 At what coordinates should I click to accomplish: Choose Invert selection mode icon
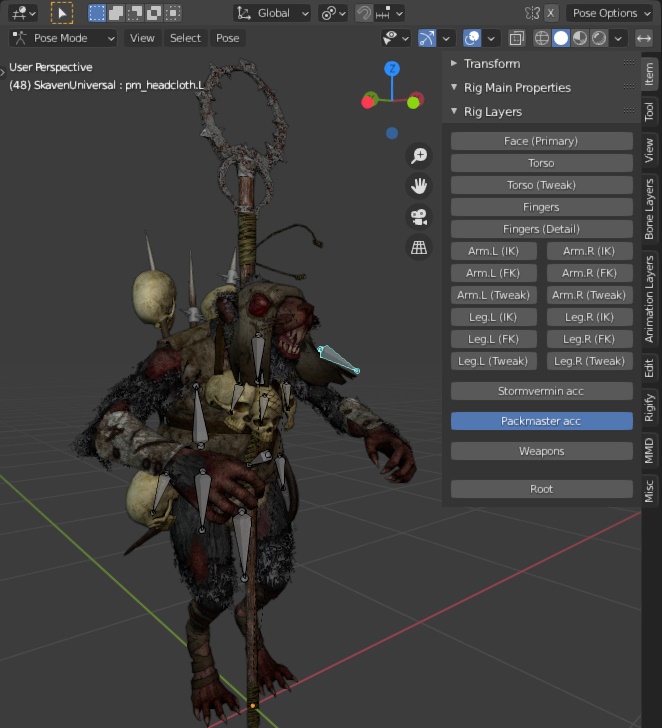coord(154,13)
